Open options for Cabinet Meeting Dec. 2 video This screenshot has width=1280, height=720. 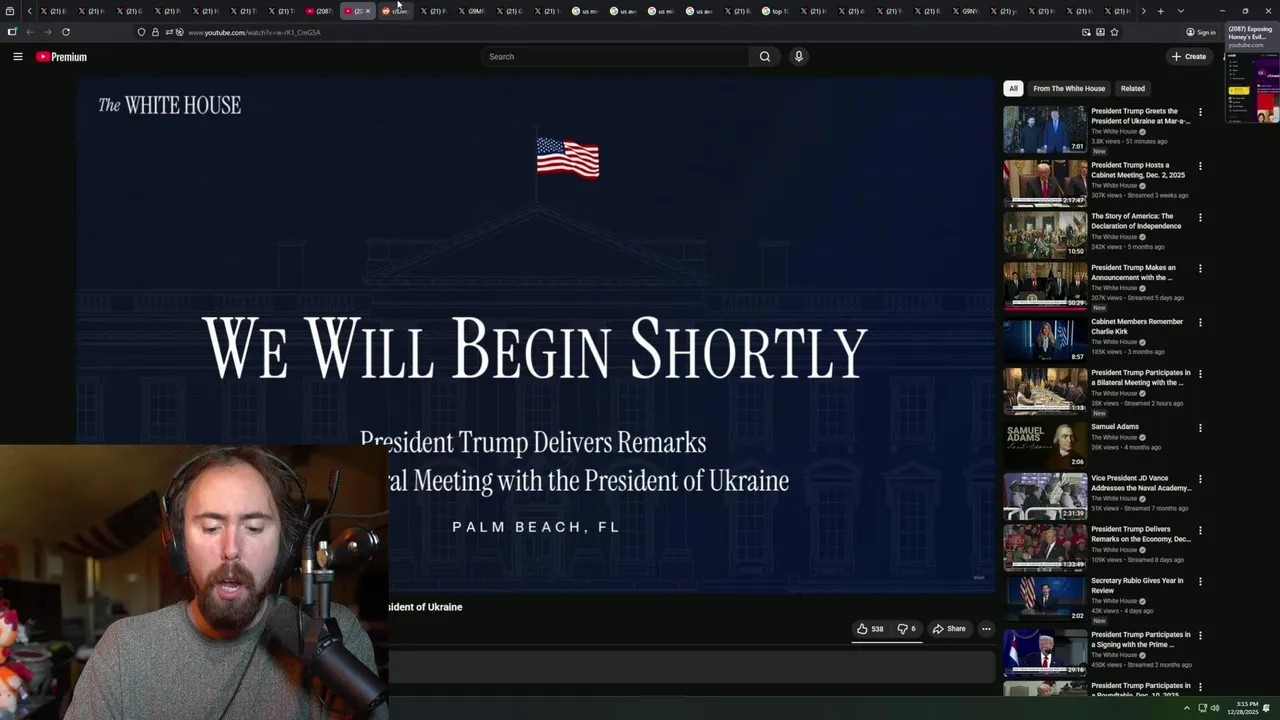coord(1200,166)
